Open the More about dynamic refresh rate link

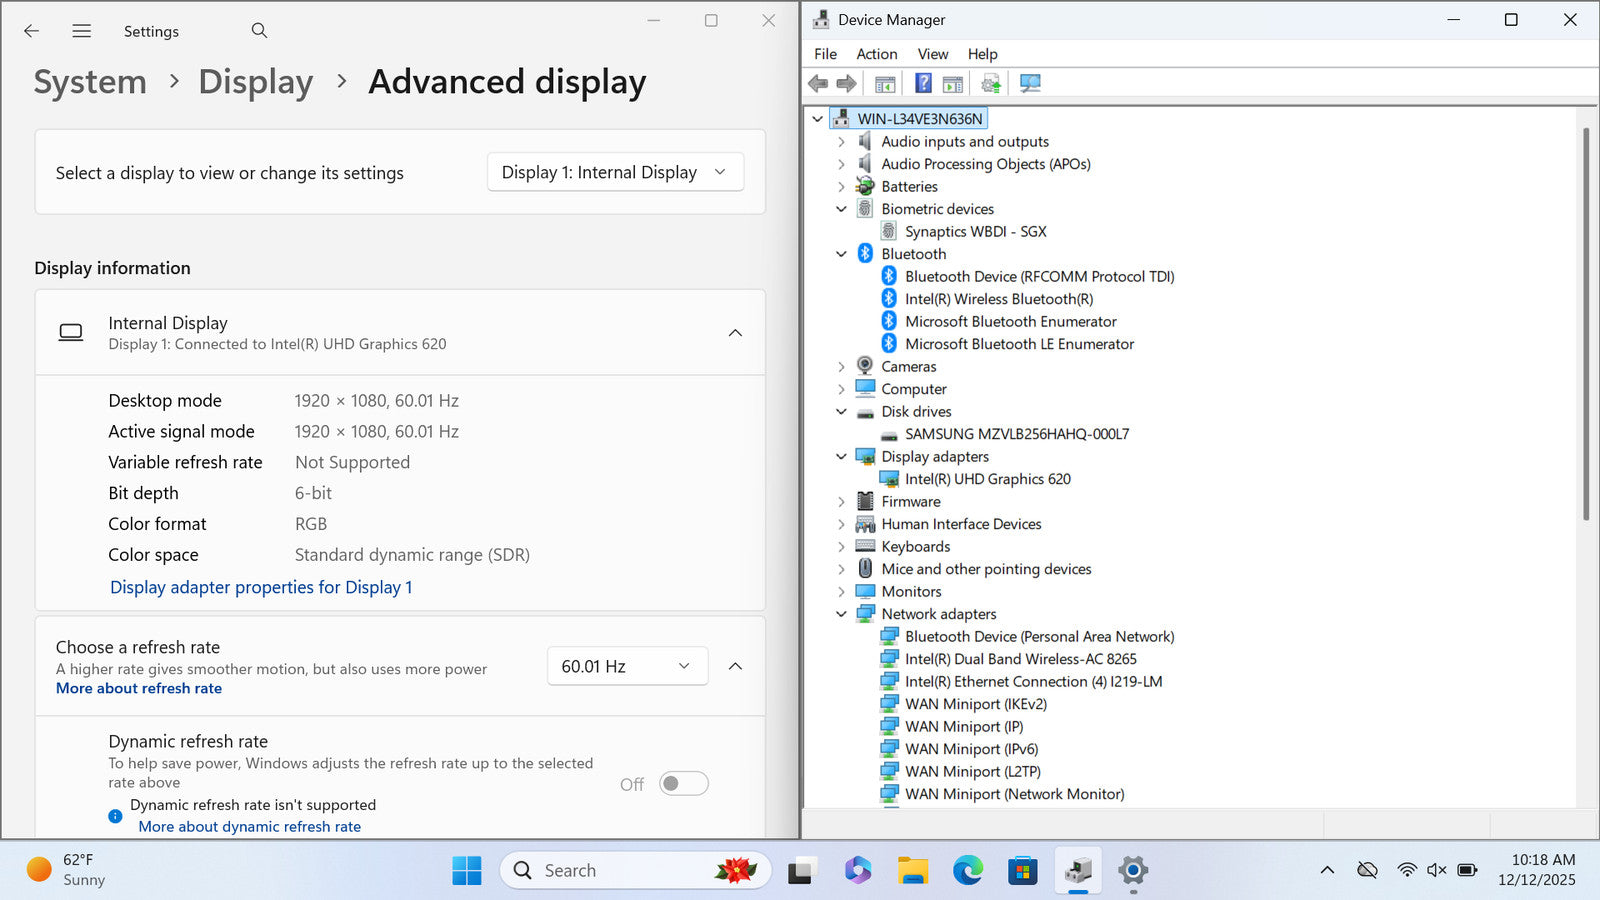[x=249, y=827]
